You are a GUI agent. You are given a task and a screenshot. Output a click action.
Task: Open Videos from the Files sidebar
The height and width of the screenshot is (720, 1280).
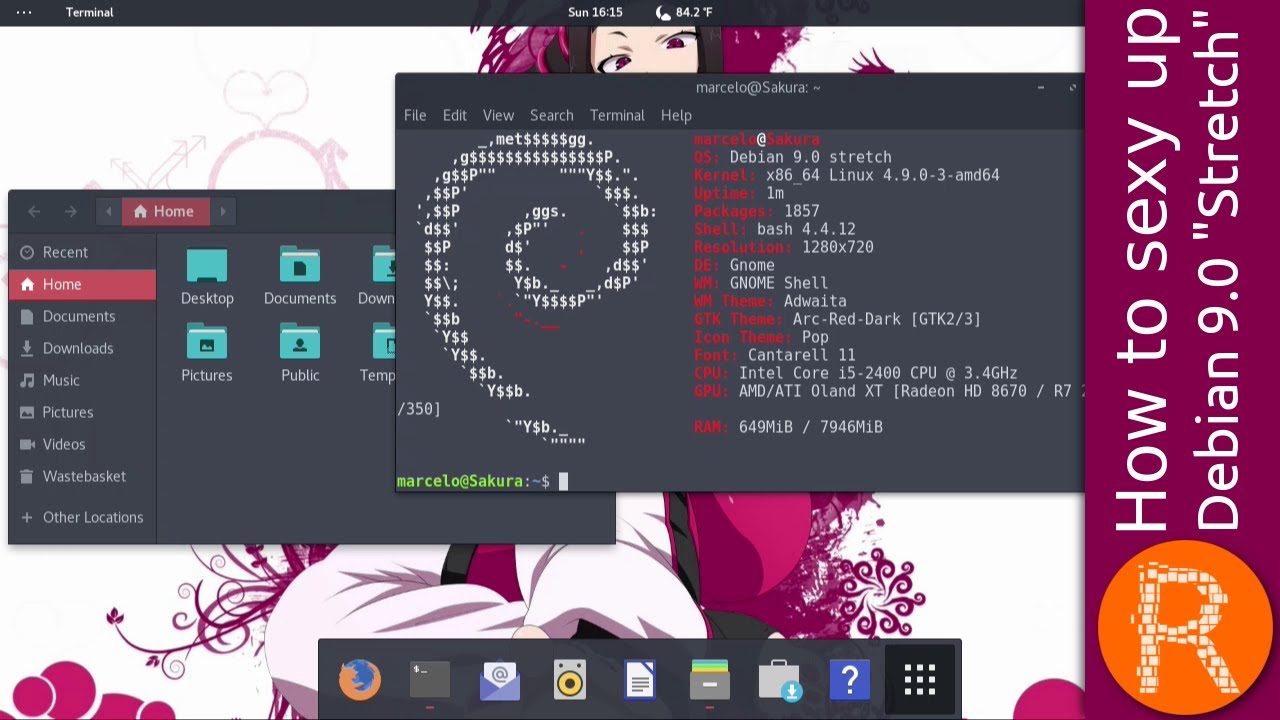82,444
